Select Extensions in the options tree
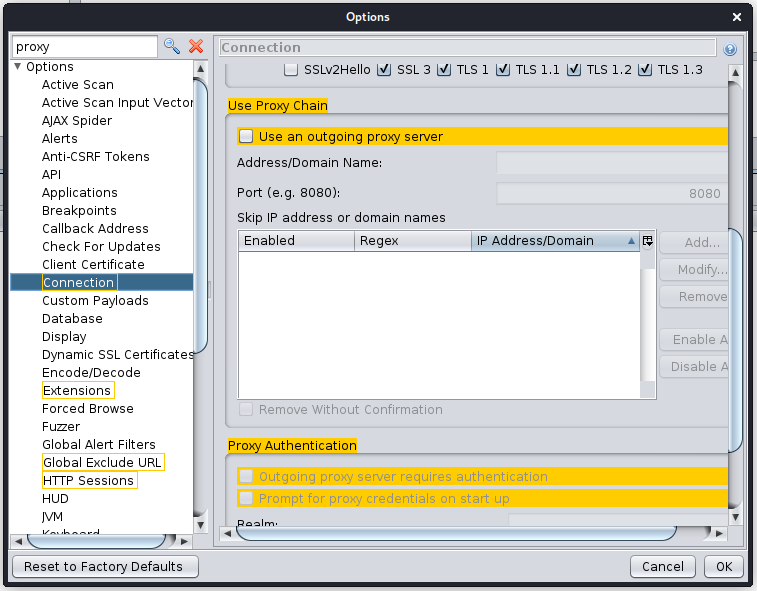This screenshot has height=591, width=757. 77,391
